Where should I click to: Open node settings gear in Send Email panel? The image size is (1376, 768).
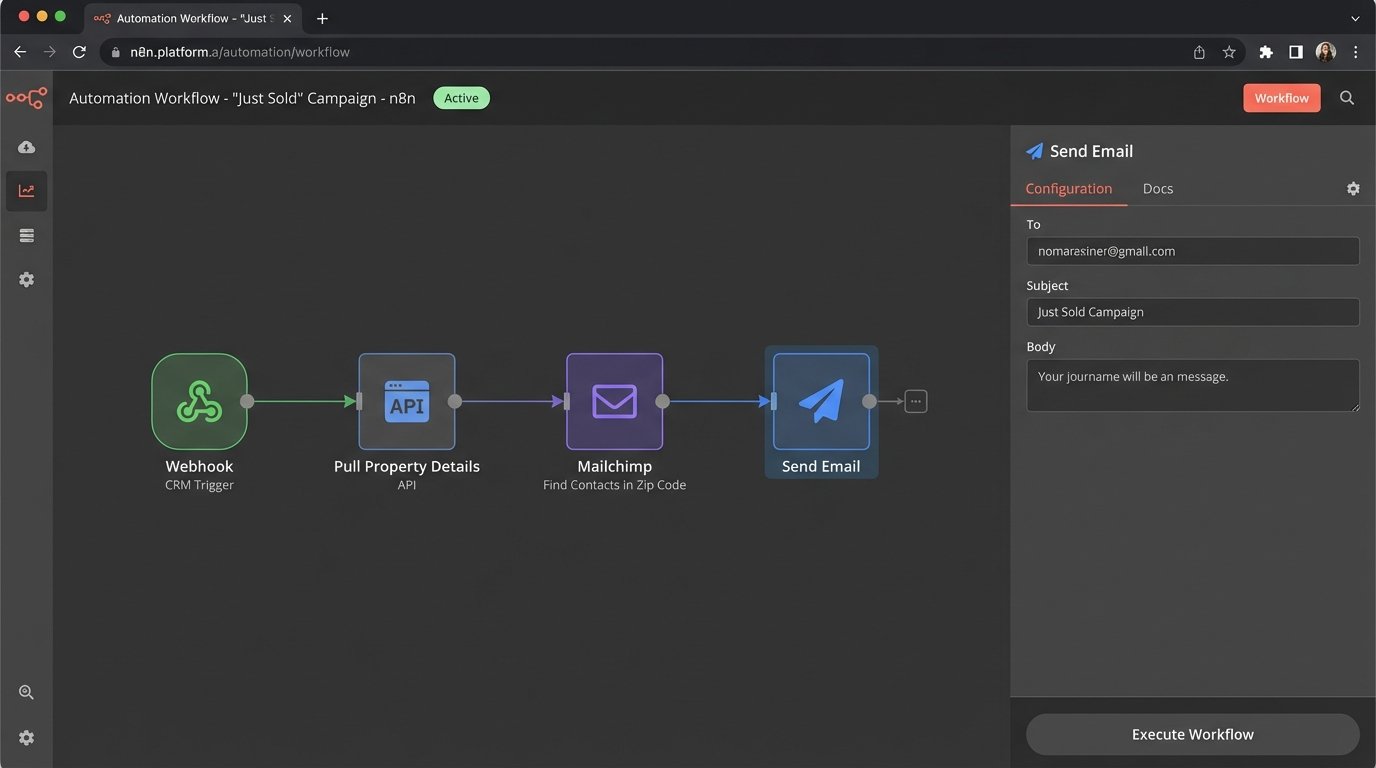pyautogui.click(x=1353, y=189)
